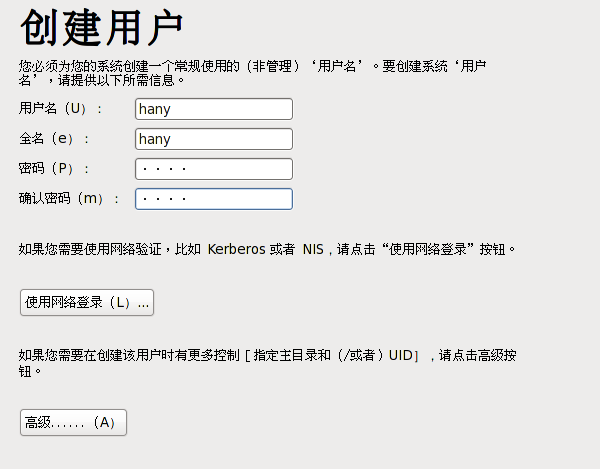Screen dimensions: 600x469
Task: Click the word NIS in the paragraph
Action: [313, 249]
